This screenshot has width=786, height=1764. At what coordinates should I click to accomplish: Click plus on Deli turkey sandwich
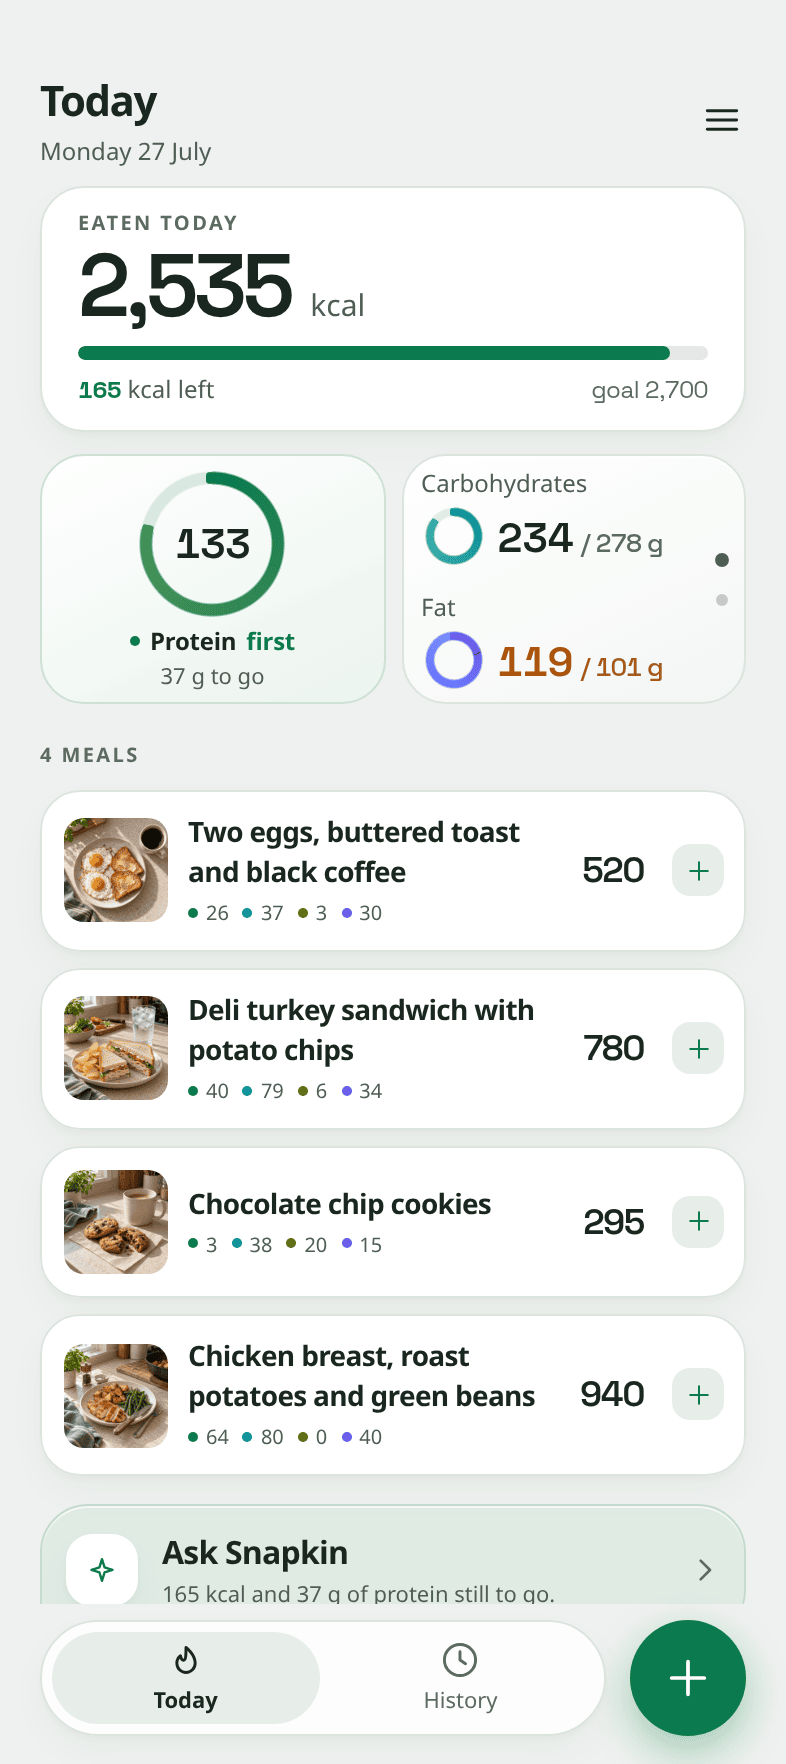(698, 1048)
